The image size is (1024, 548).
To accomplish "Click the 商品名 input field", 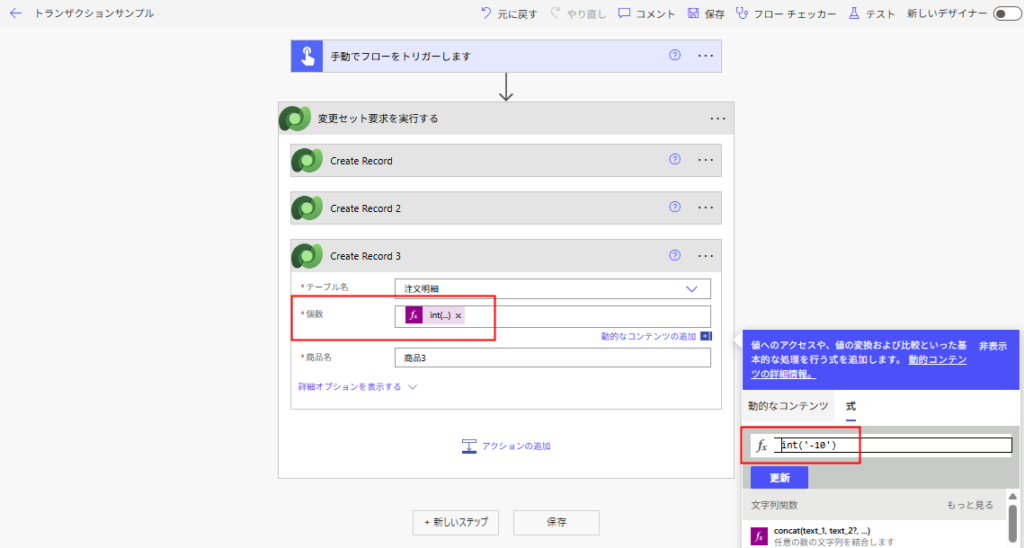I will 552,358.
